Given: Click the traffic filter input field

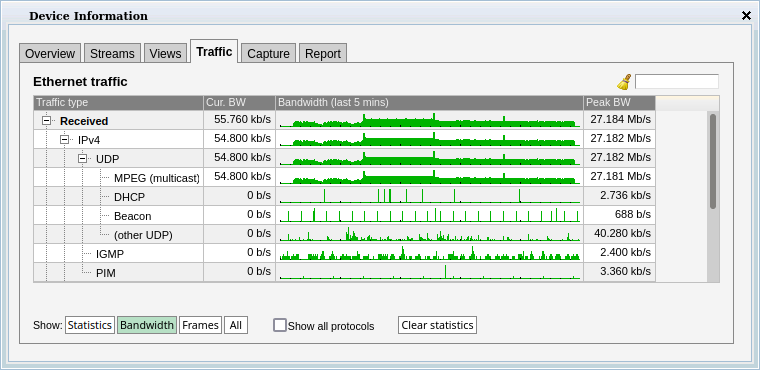Looking at the screenshot, I should (677, 81).
